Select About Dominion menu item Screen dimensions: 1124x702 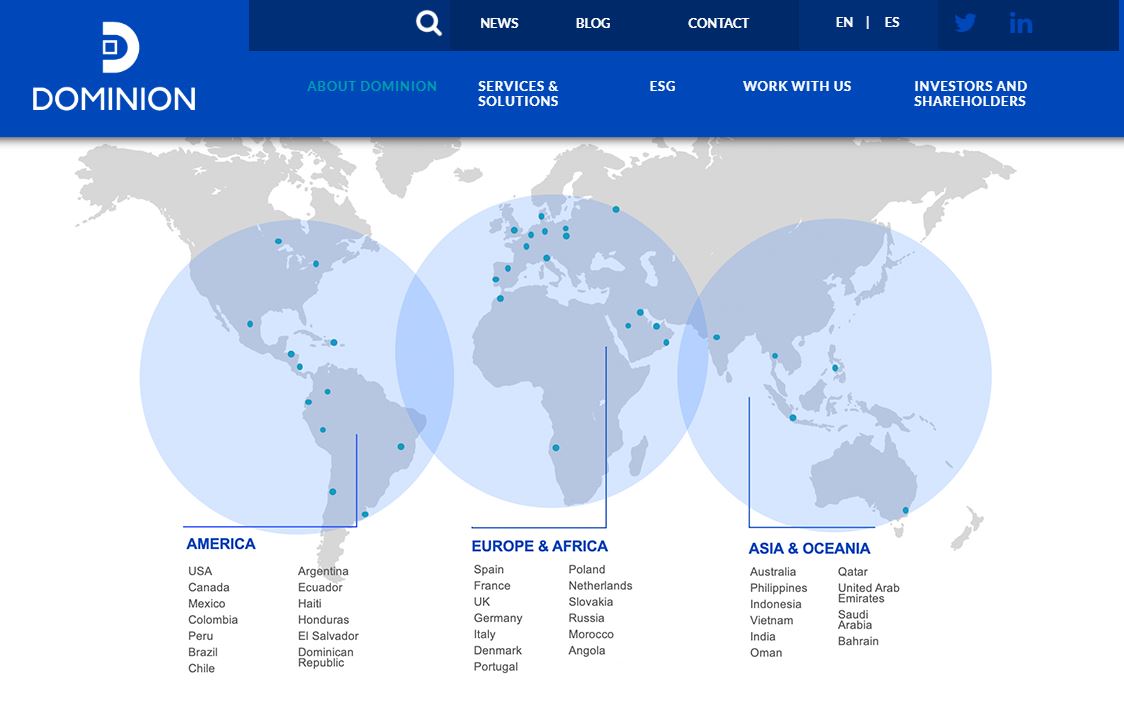click(x=372, y=86)
